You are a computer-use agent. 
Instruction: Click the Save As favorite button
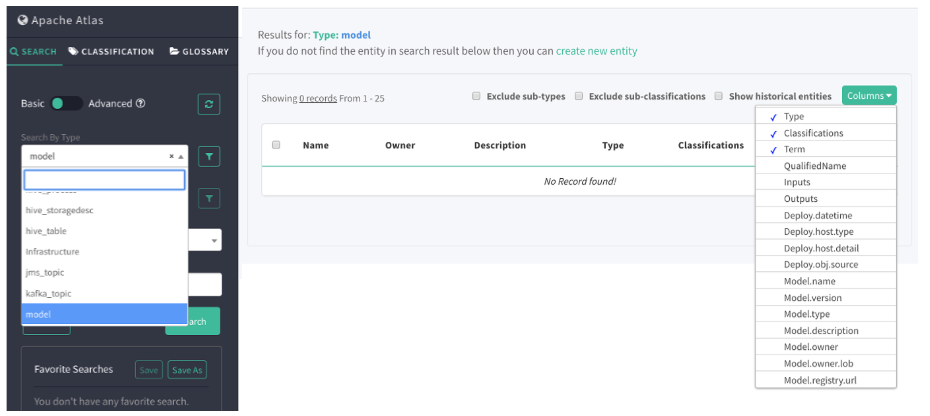point(187,370)
